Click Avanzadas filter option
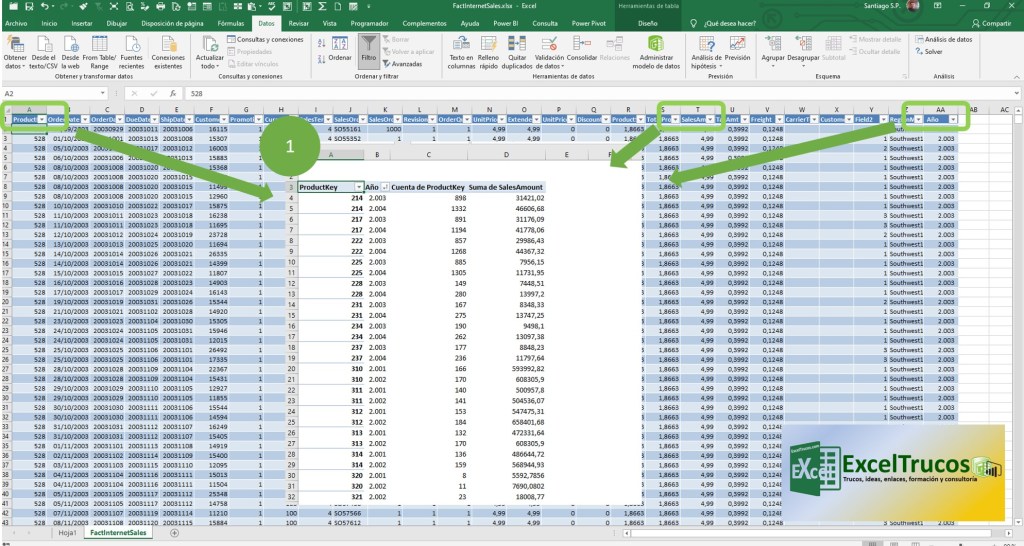 tap(405, 63)
